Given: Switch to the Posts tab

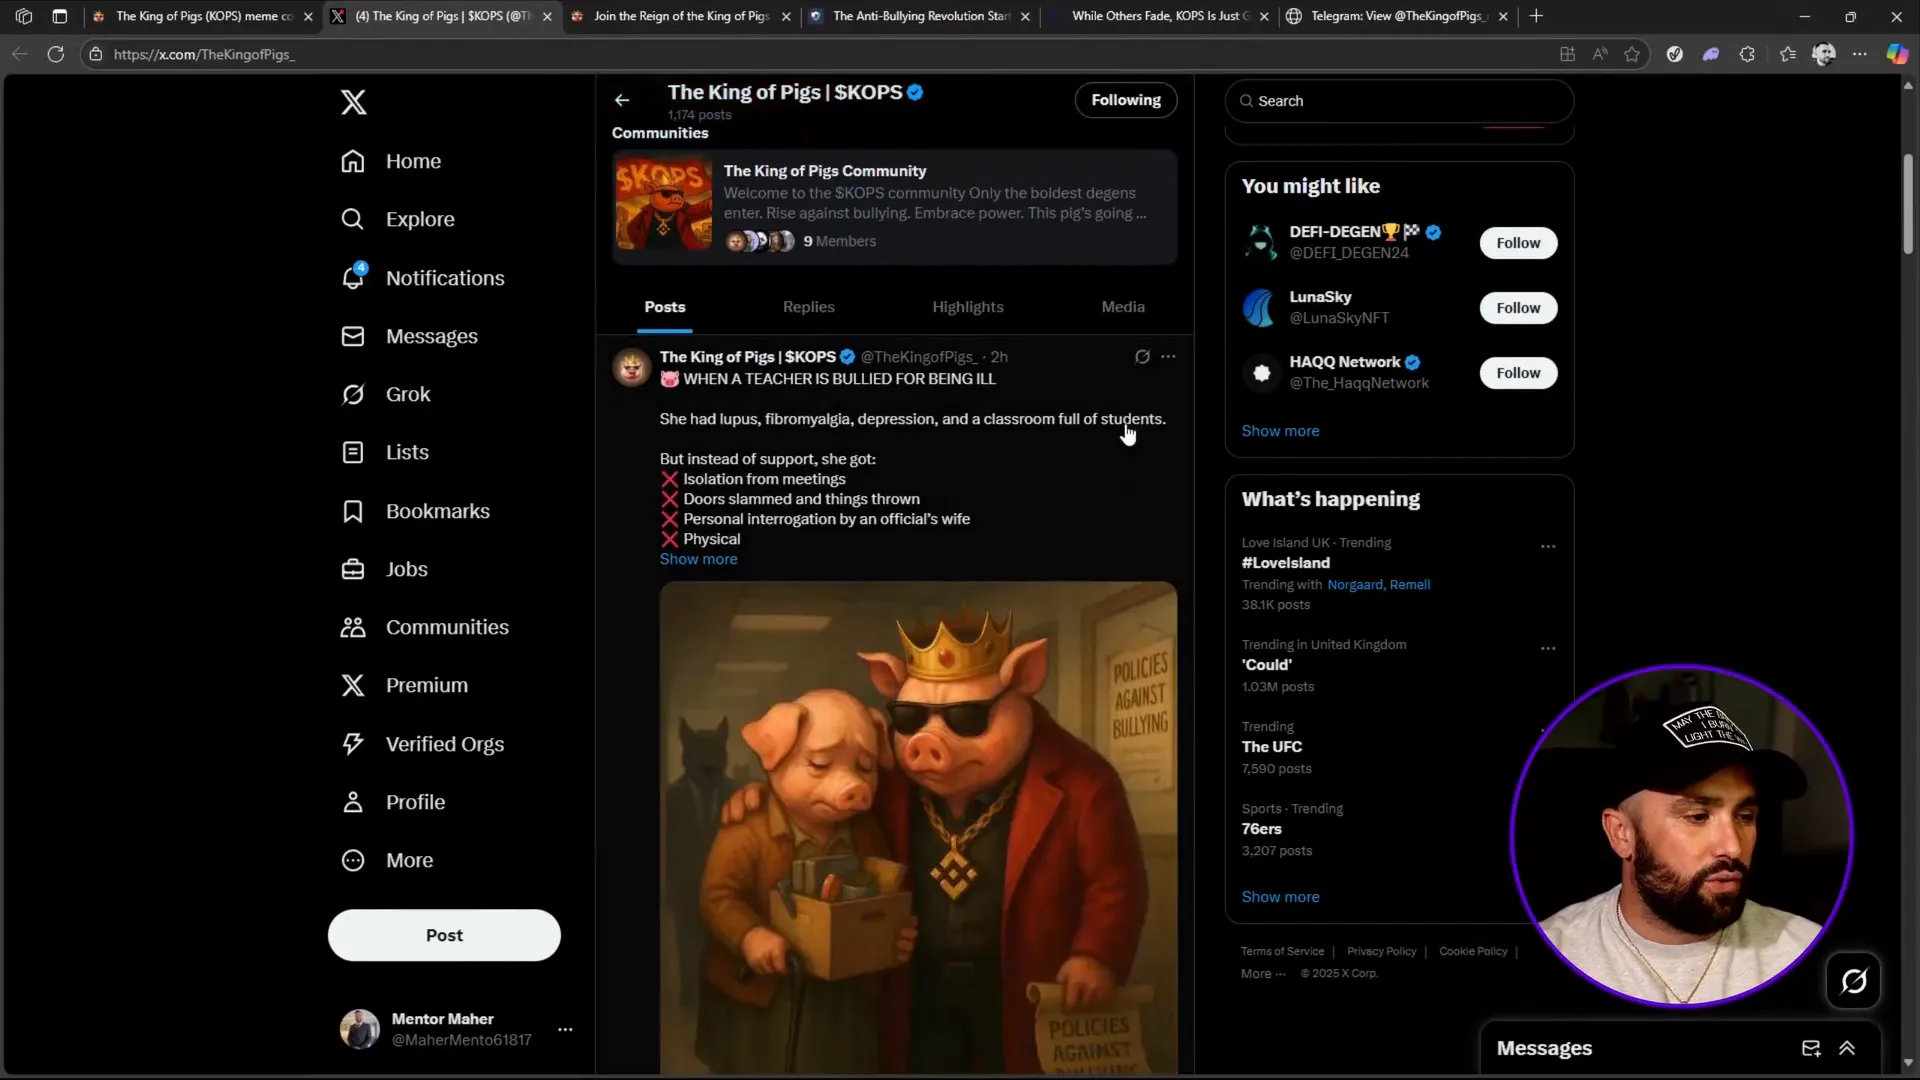Looking at the screenshot, I should [665, 307].
